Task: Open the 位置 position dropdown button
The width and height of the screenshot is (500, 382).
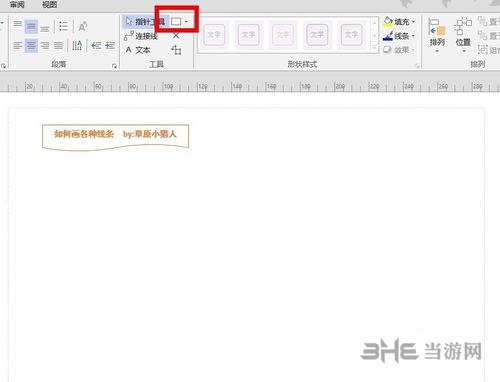Action: [463, 35]
